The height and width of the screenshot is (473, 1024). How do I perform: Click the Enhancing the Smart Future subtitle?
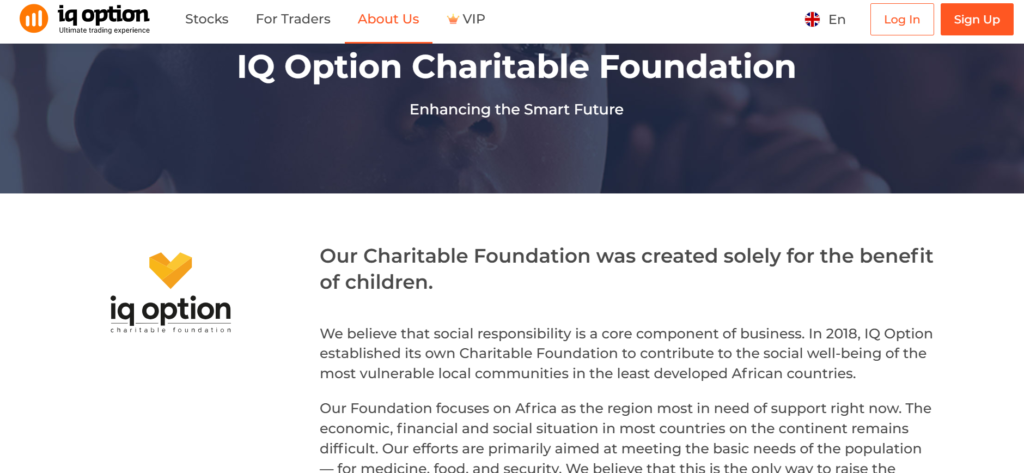click(517, 110)
